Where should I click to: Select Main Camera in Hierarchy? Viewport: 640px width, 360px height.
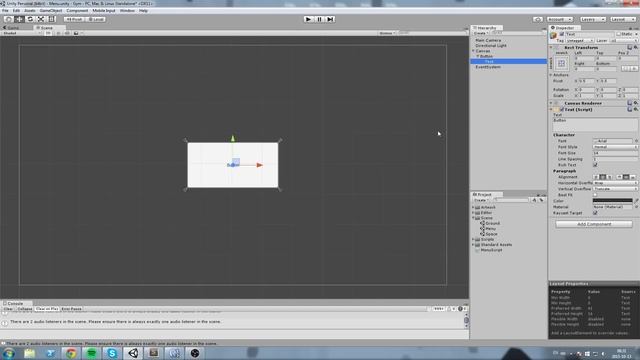pyautogui.click(x=488, y=40)
